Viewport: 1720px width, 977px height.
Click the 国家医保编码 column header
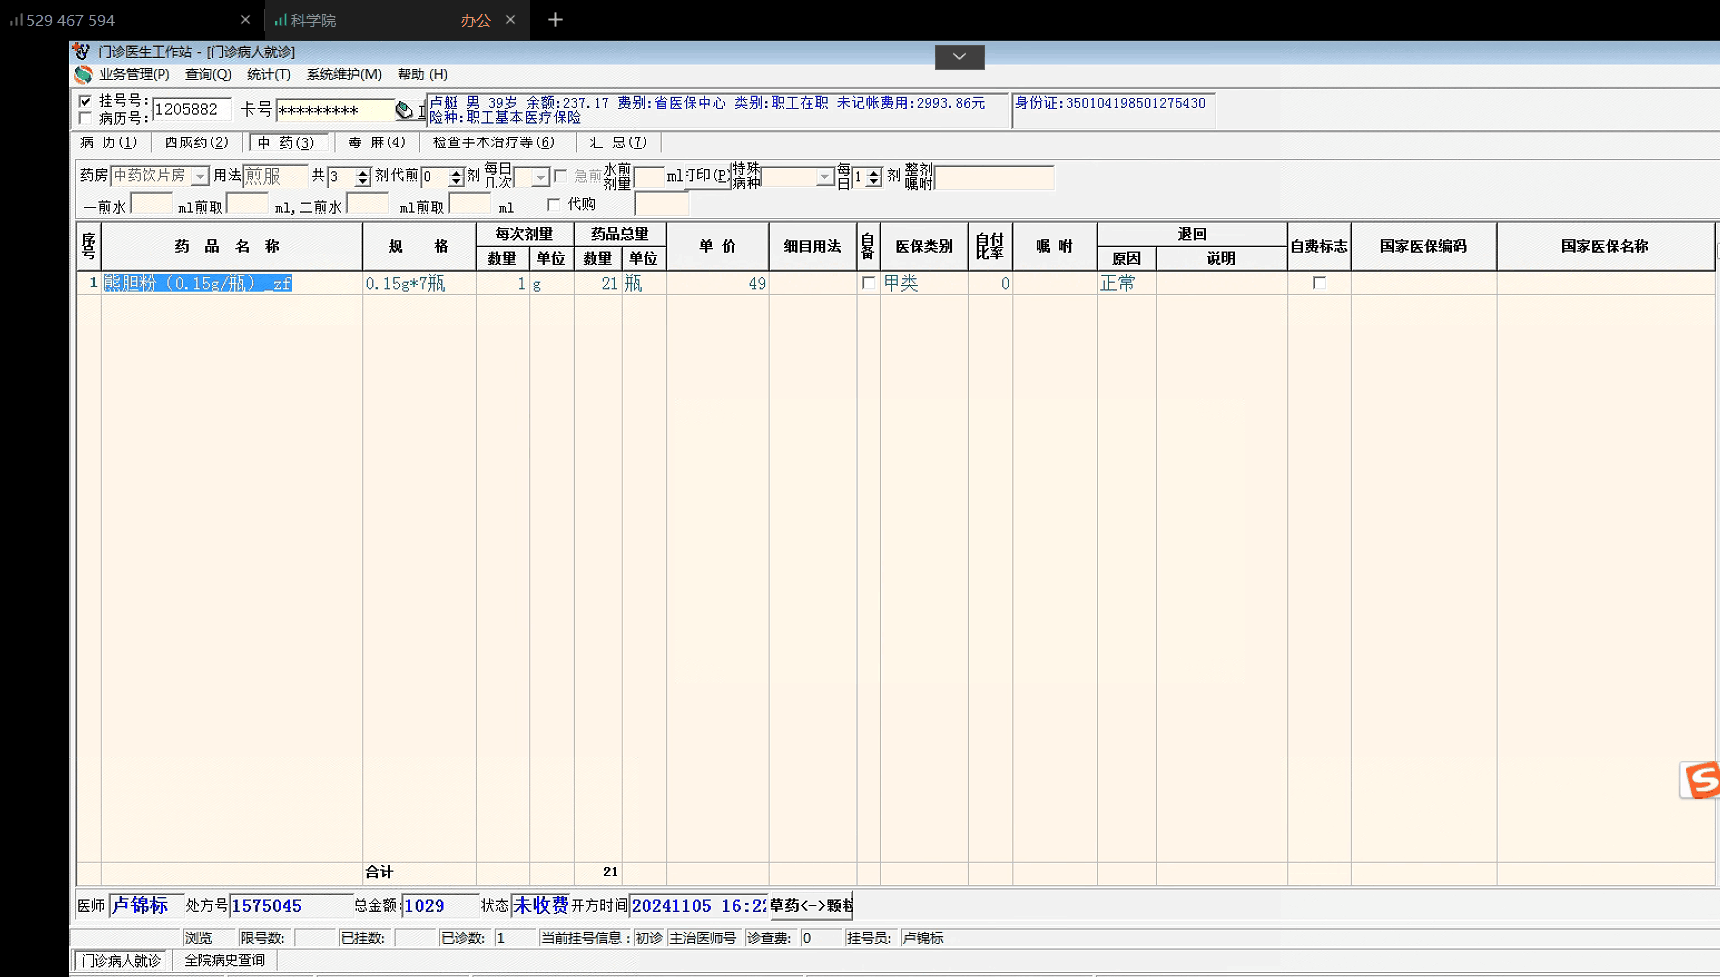[1424, 246]
